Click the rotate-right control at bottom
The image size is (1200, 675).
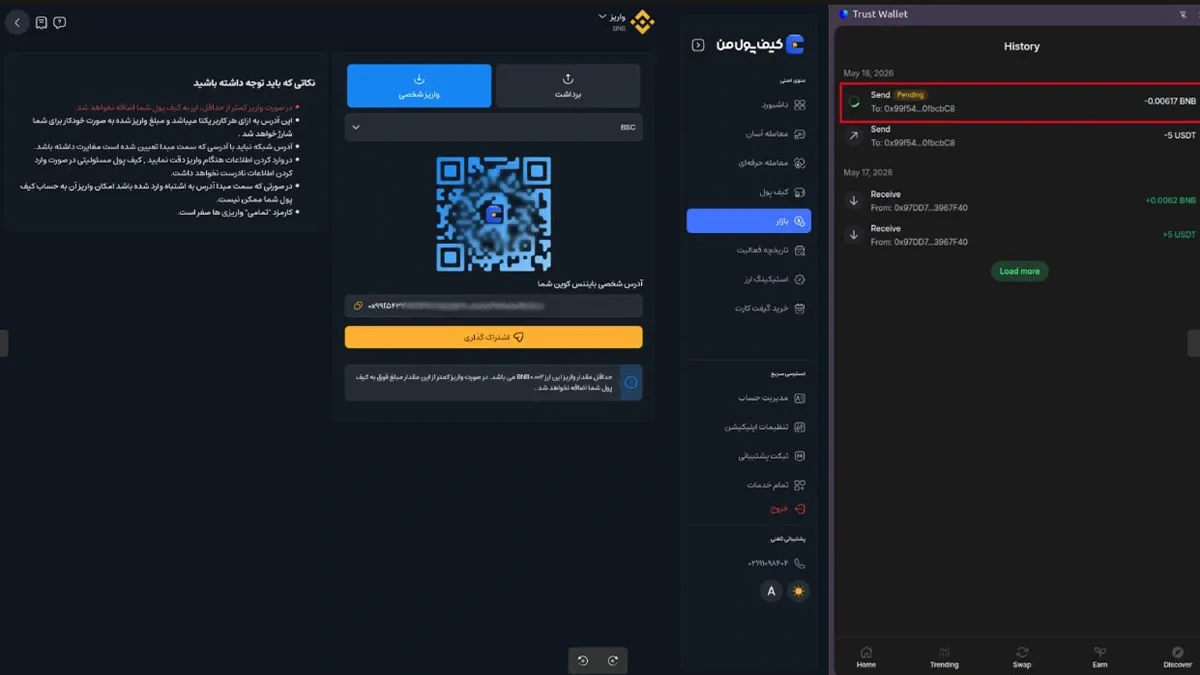pyautogui.click(x=613, y=660)
